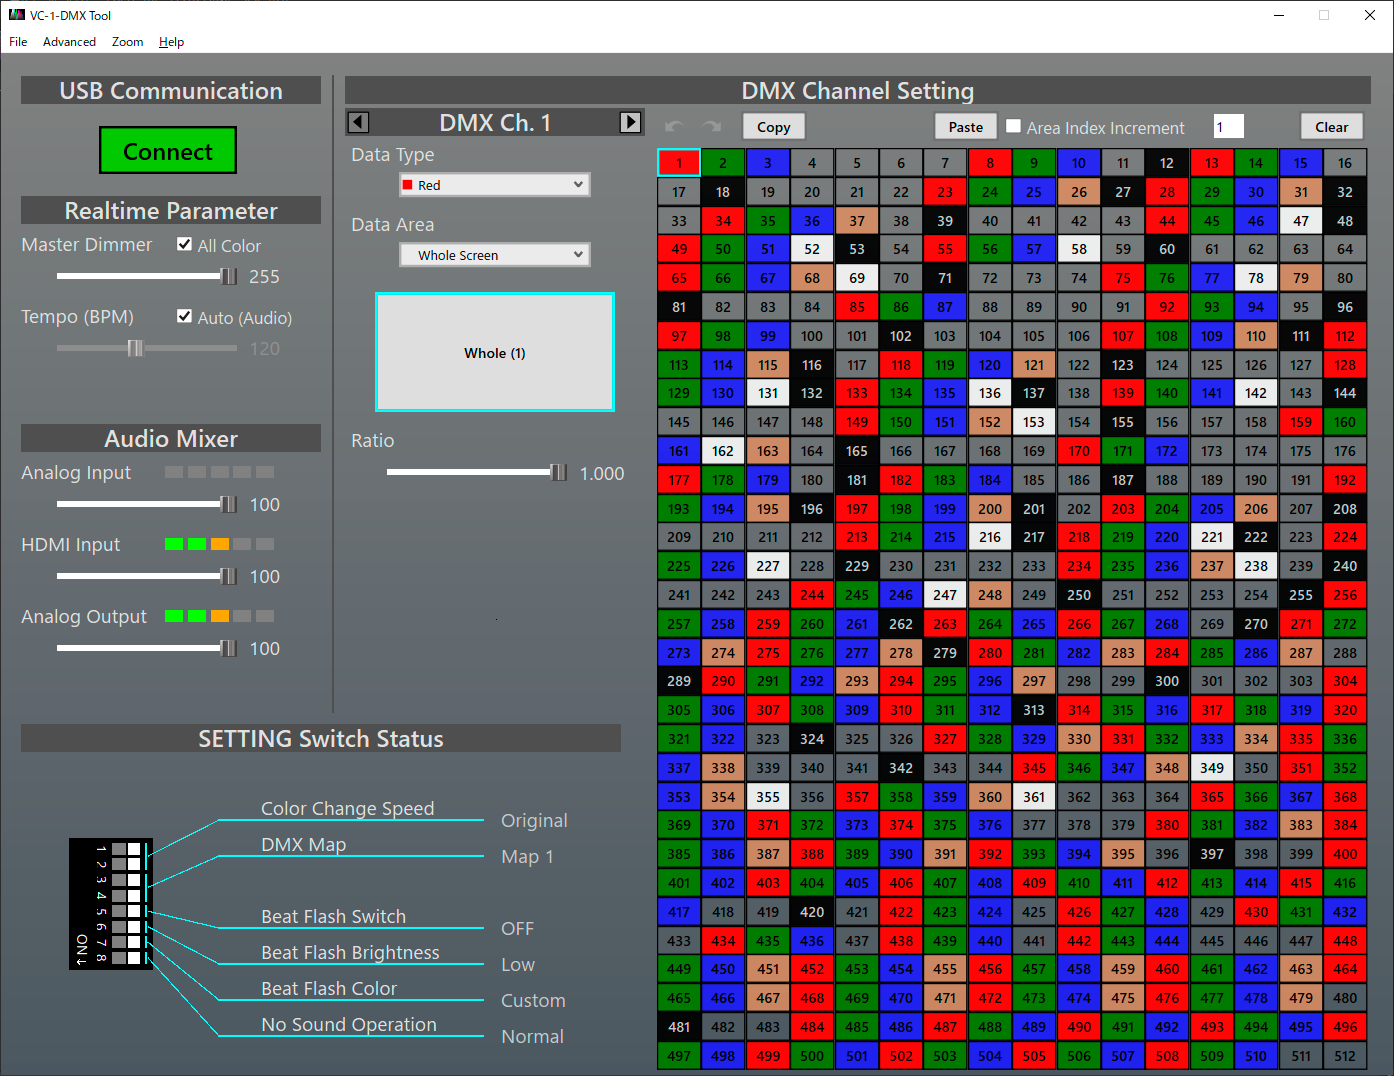Viewport: 1394px width, 1076px height.
Task: Select DMX channel cell 481
Action: (x=679, y=1027)
